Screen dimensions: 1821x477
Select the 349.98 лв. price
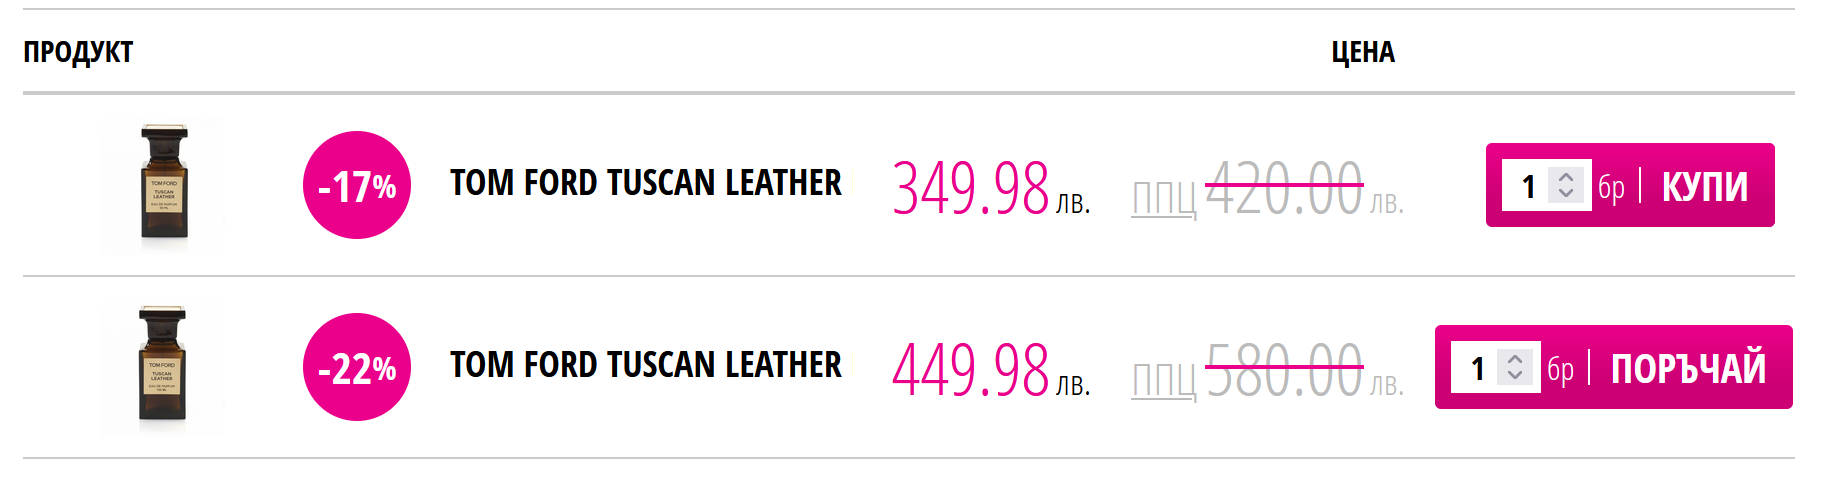[989, 188]
